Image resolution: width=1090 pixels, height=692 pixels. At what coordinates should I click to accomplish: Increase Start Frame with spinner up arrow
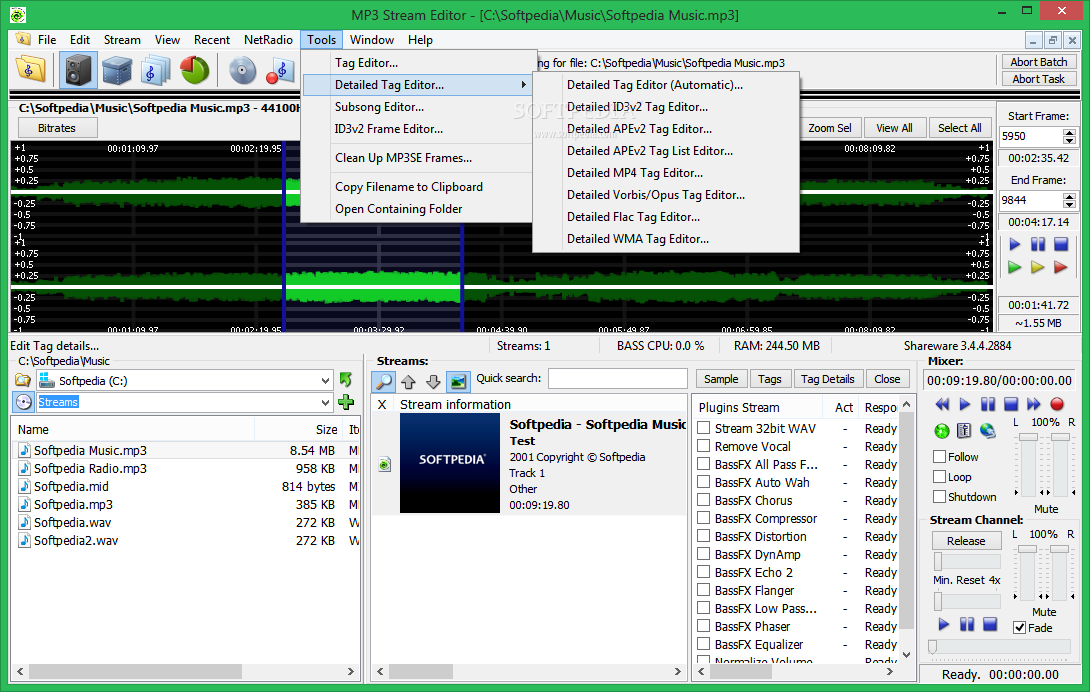[1069, 132]
